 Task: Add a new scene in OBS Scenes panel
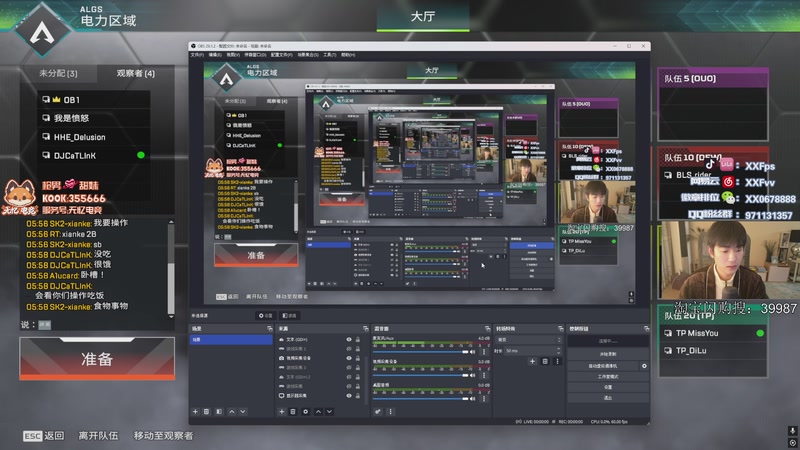tap(195, 411)
